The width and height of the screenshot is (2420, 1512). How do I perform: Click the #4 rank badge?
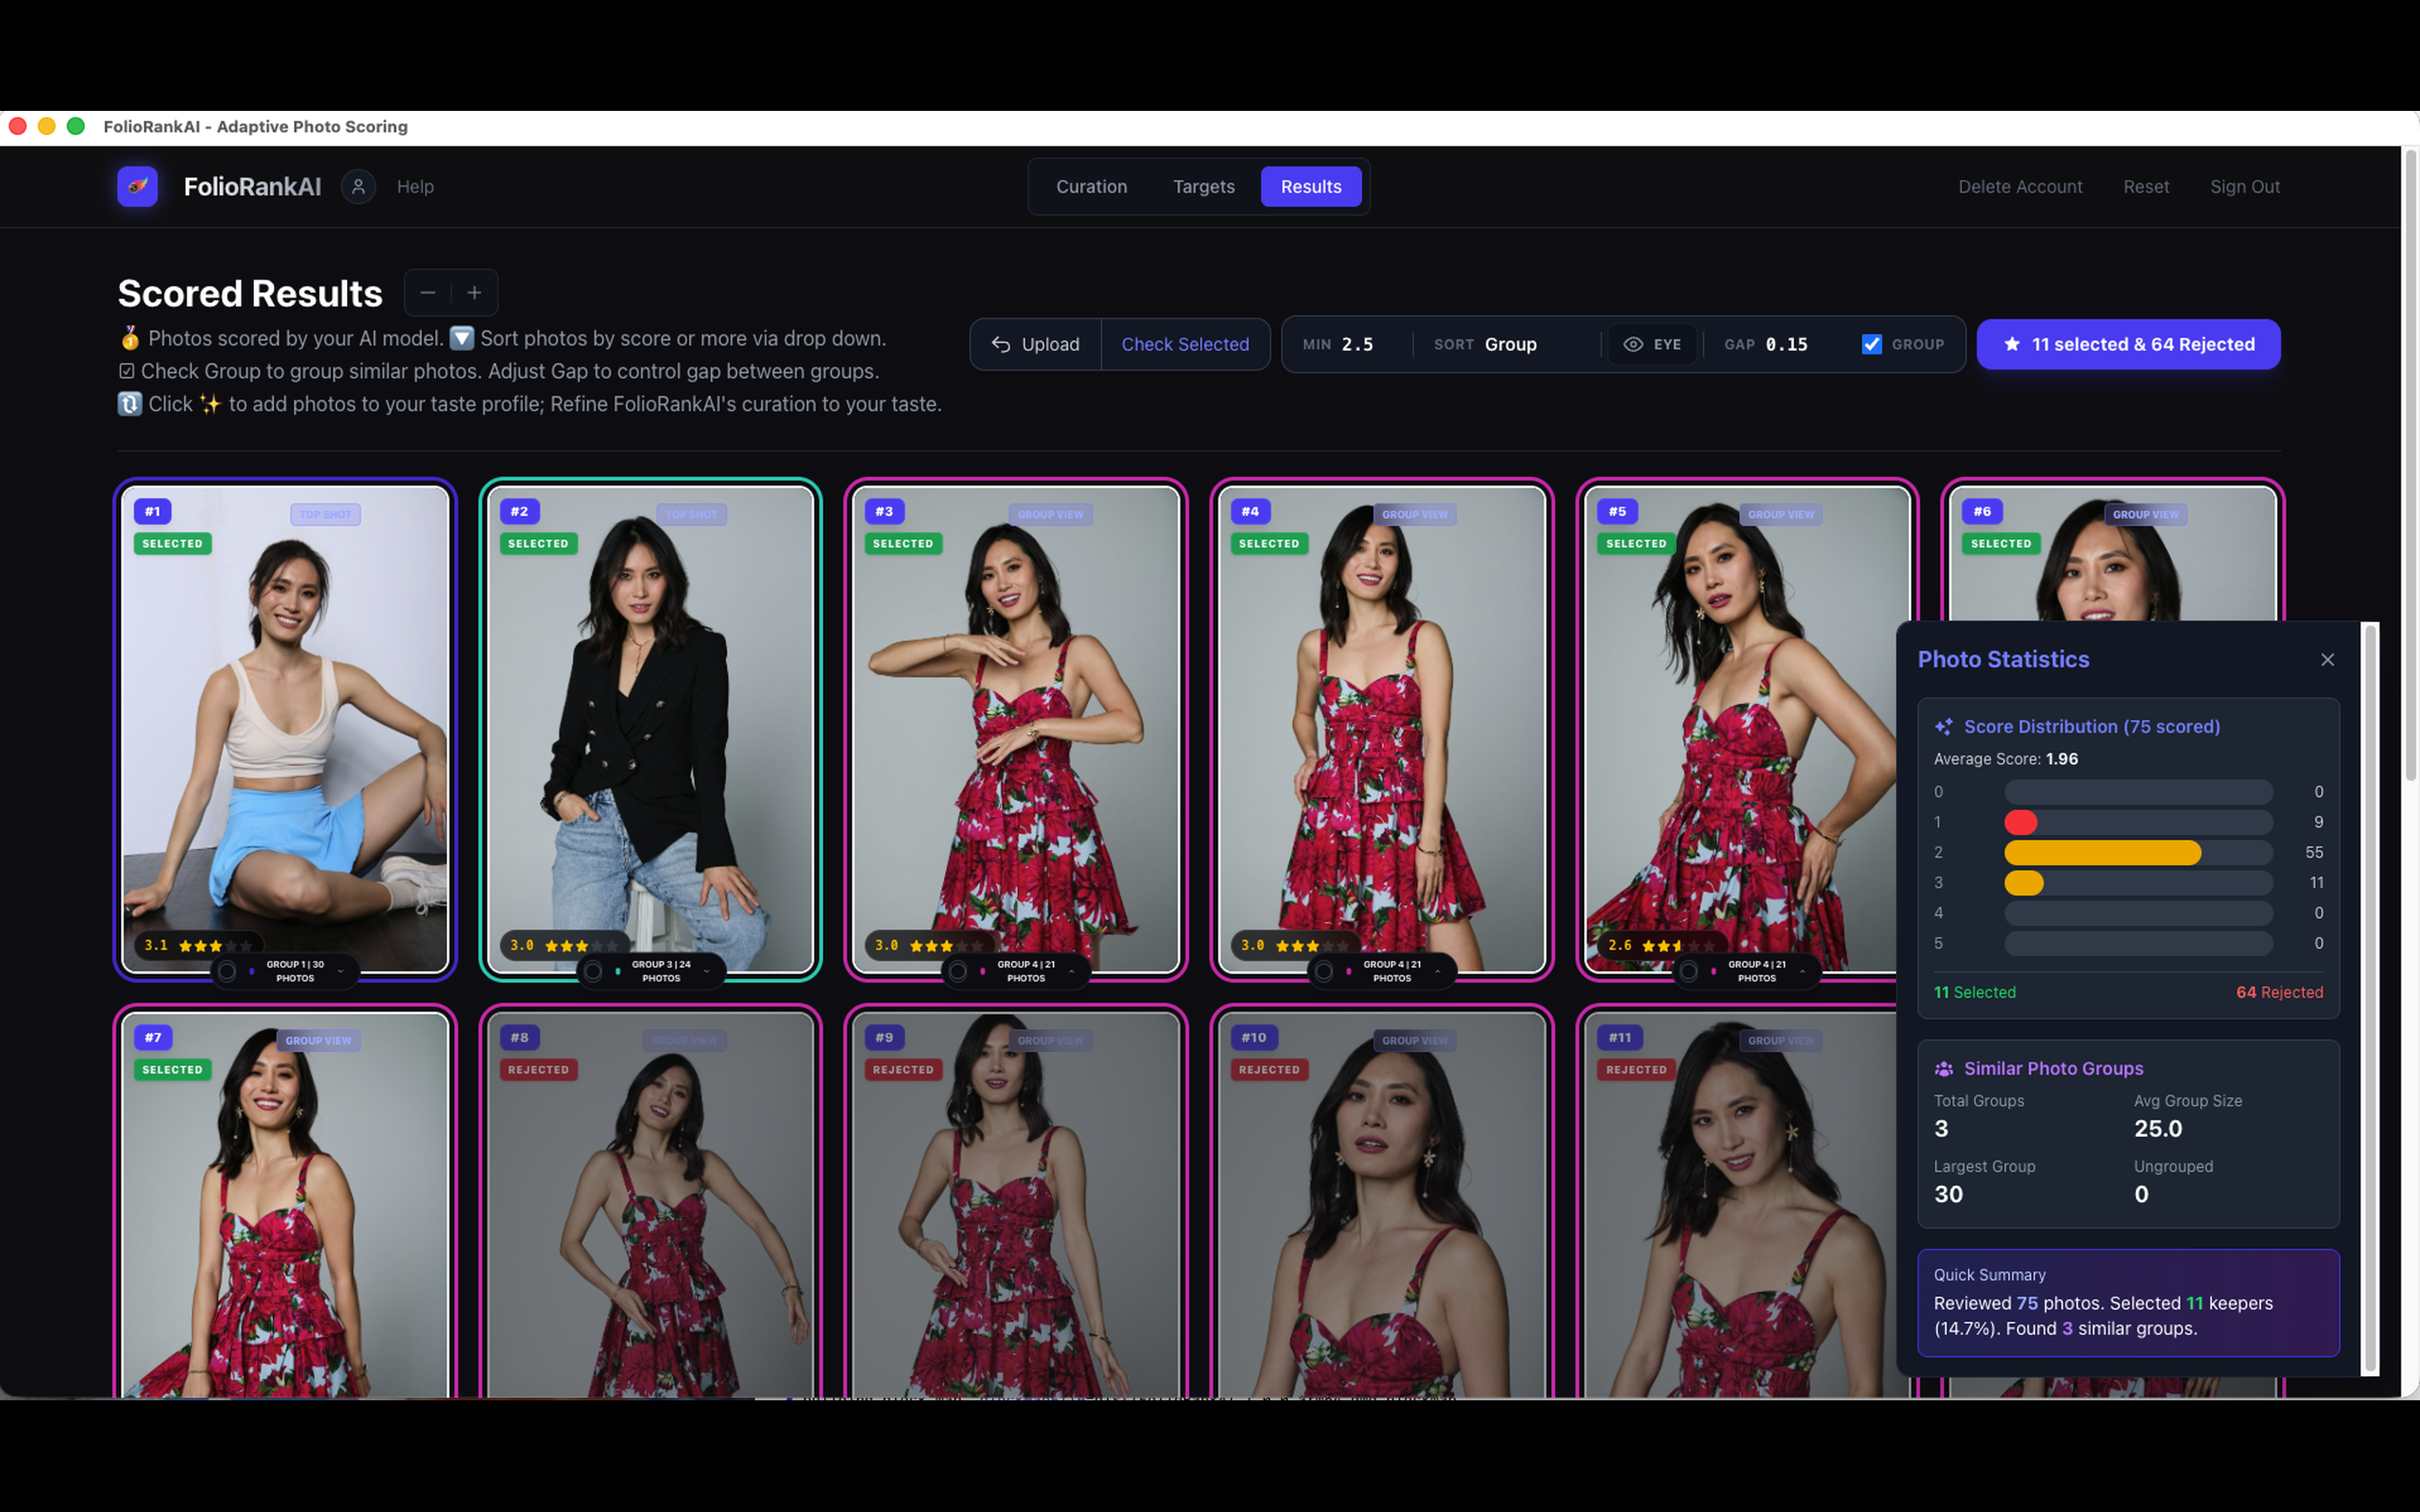(x=1250, y=511)
